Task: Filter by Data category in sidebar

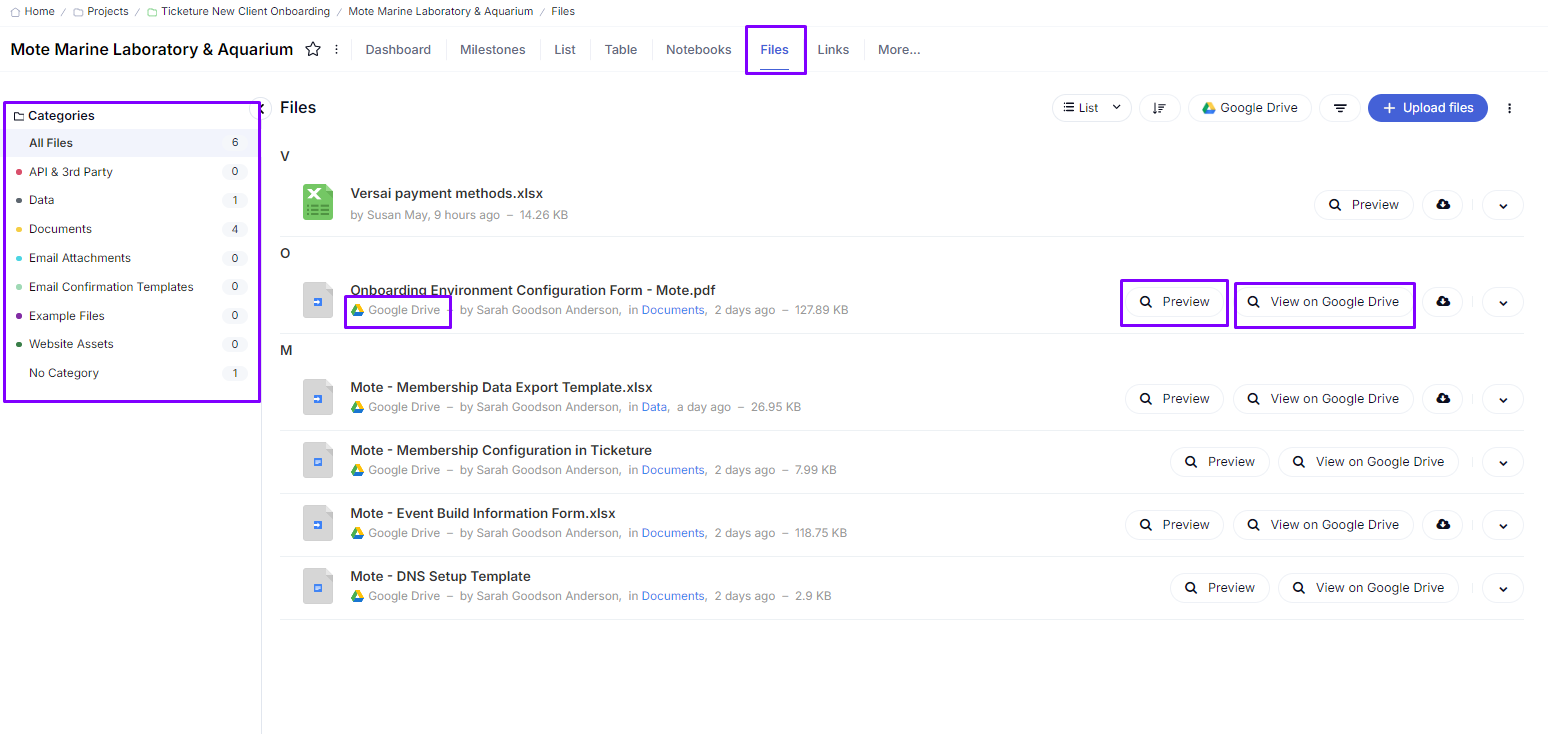Action: pos(131,200)
